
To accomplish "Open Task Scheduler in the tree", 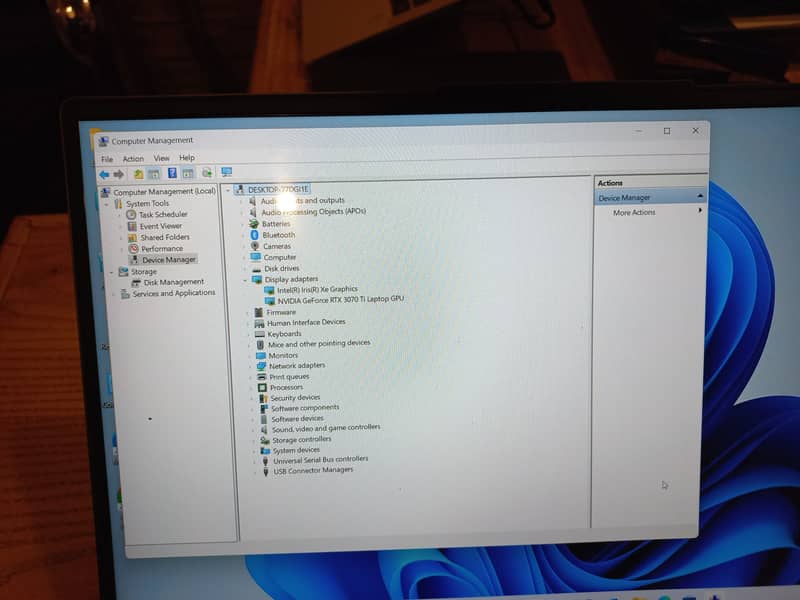I will (163, 214).
